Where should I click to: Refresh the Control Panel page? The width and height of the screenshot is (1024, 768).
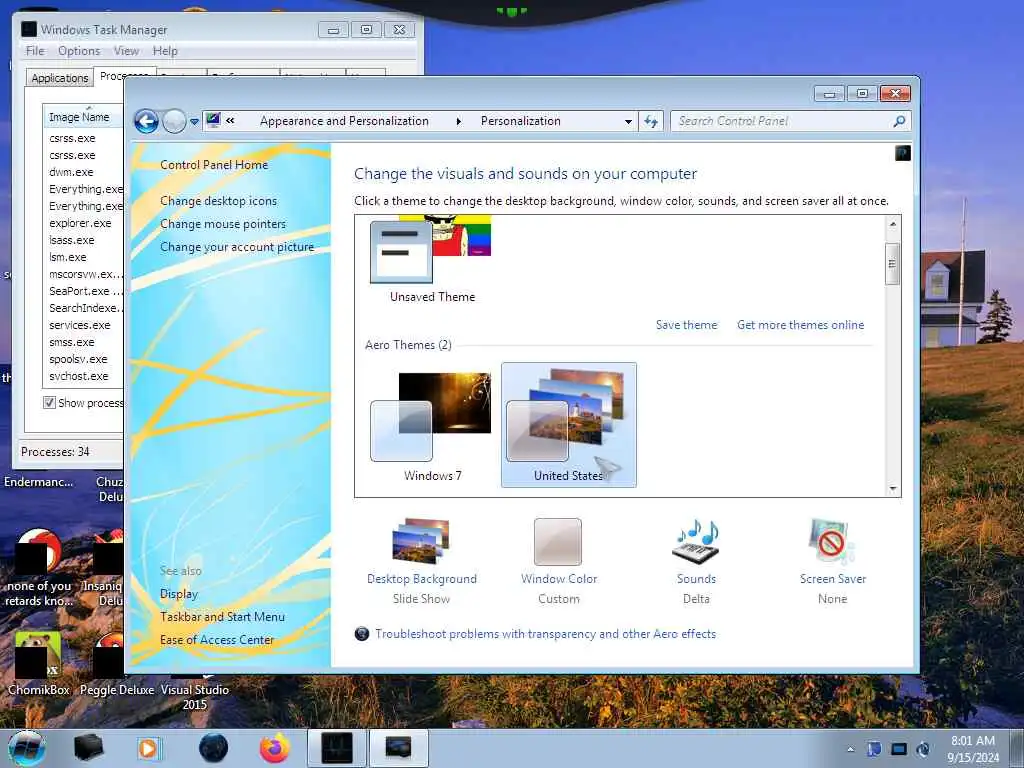[x=651, y=121]
